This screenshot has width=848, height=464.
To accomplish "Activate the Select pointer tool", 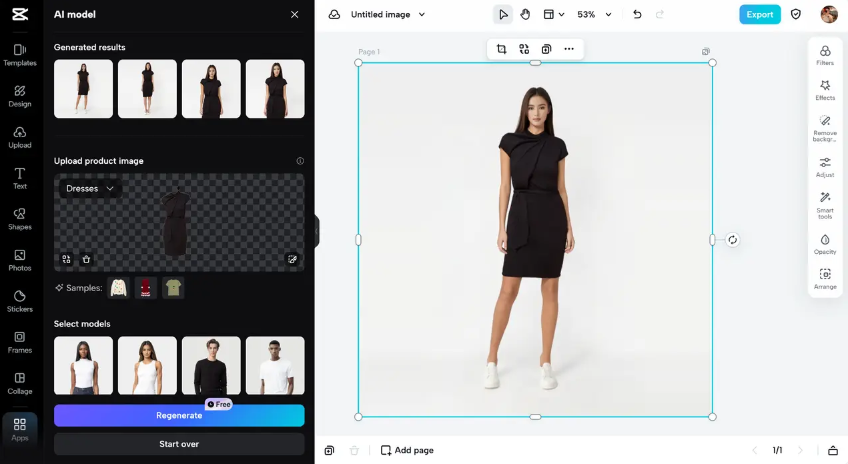I will pyautogui.click(x=503, y=15).
